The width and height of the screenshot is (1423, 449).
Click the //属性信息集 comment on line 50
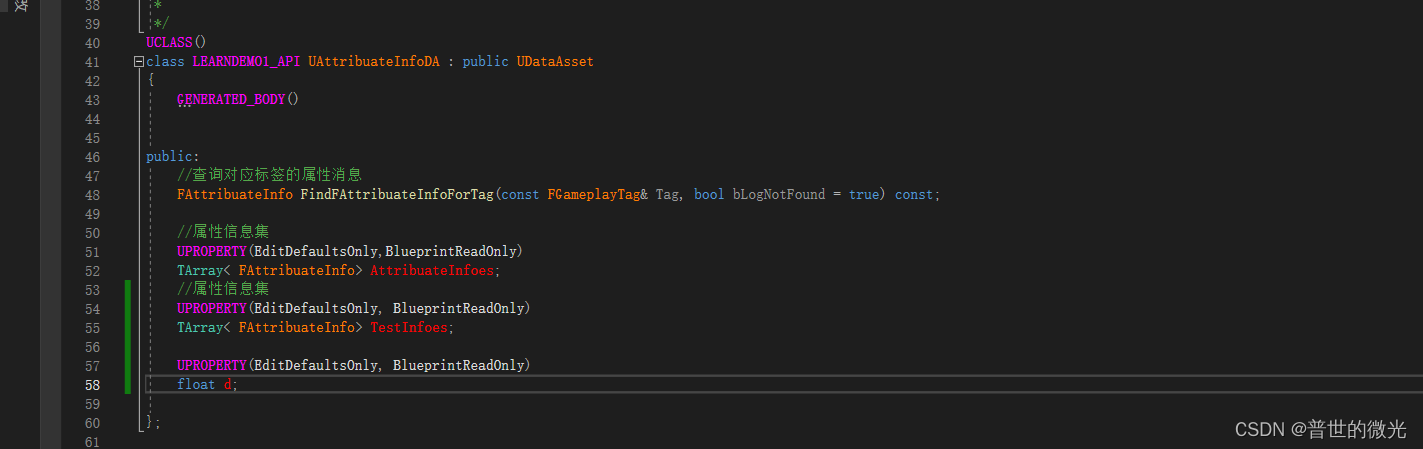point(223,232)
